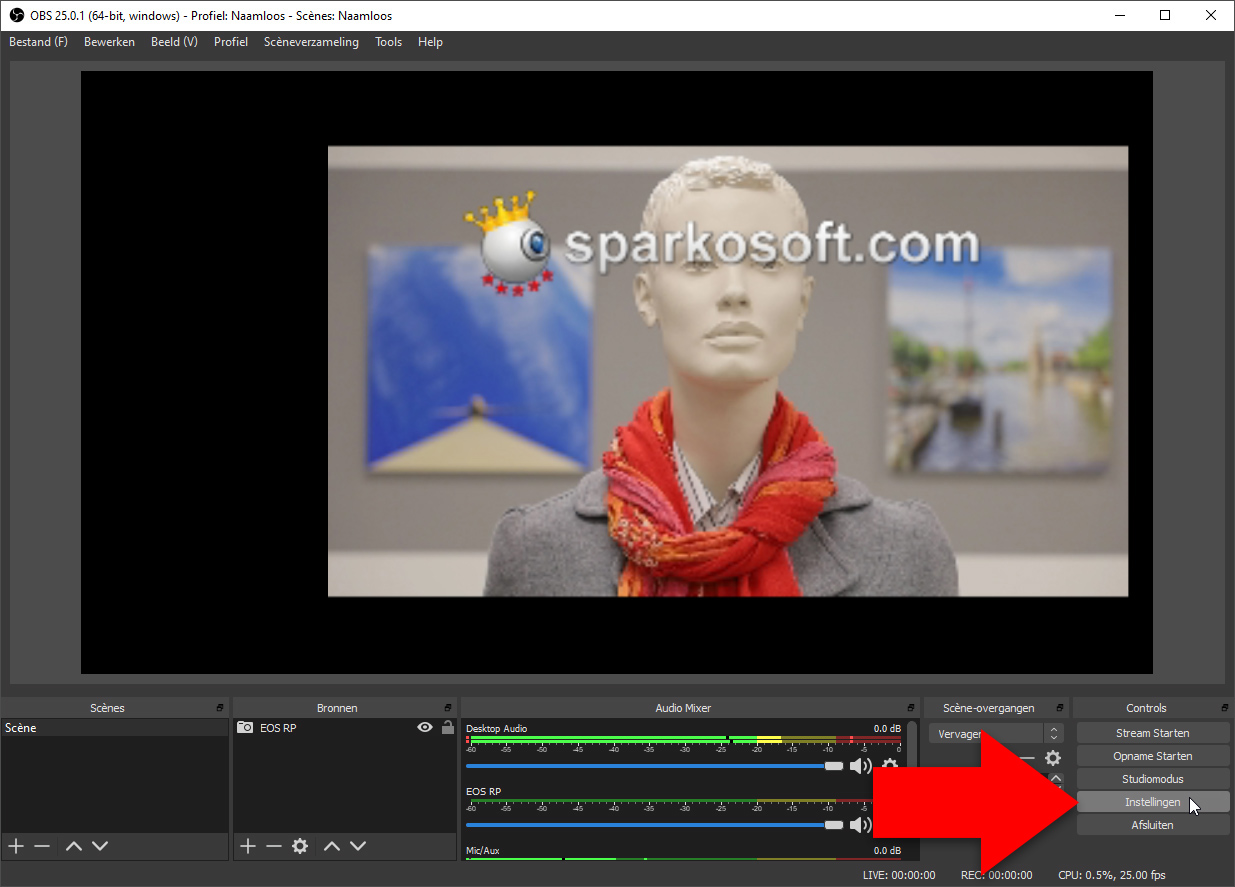This screenshot has height=887, width=1235.
Task: Open scene transition properties gear
Action: [x=1053, y=758]
